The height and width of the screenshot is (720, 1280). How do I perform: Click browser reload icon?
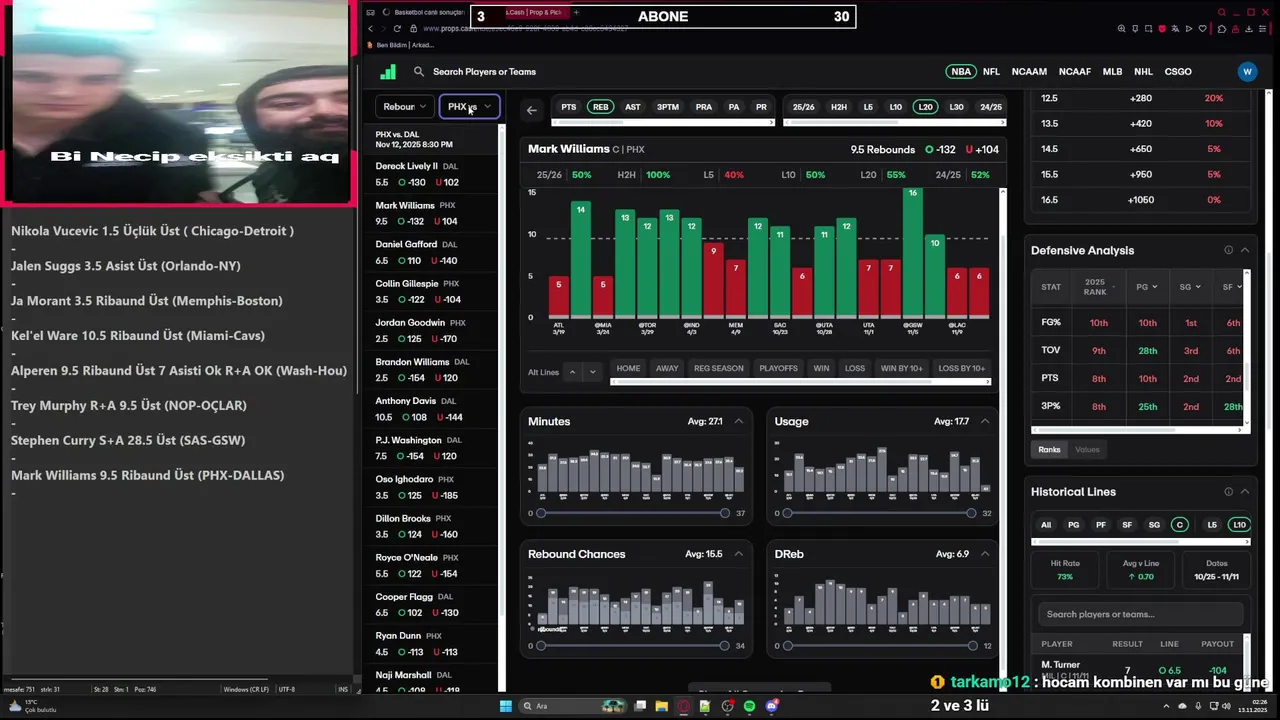tap(397, 28)
